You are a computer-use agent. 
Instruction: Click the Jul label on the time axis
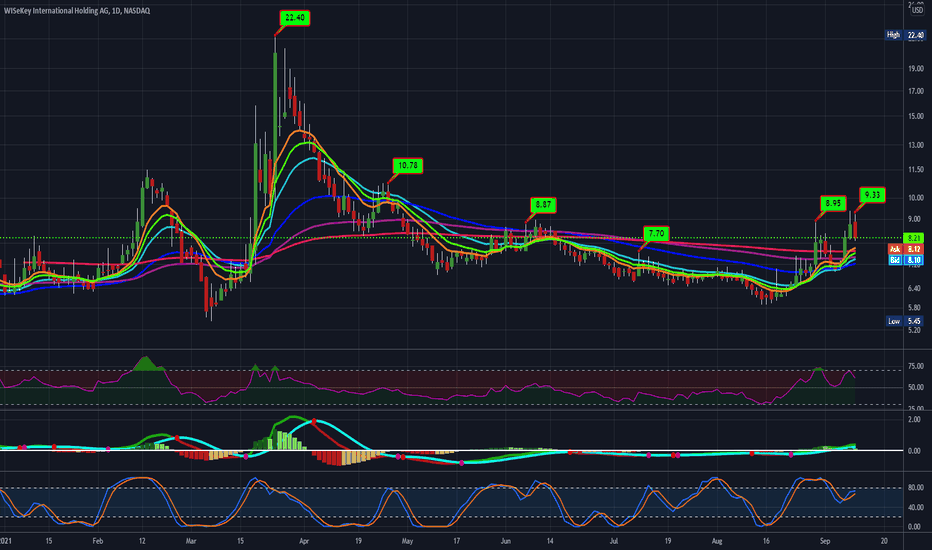coord(613,541)
